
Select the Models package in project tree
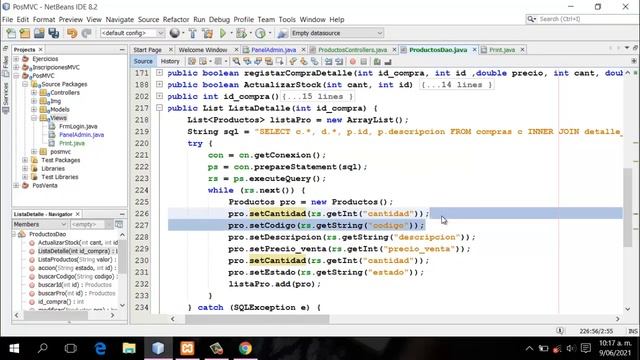pos(60,109)
